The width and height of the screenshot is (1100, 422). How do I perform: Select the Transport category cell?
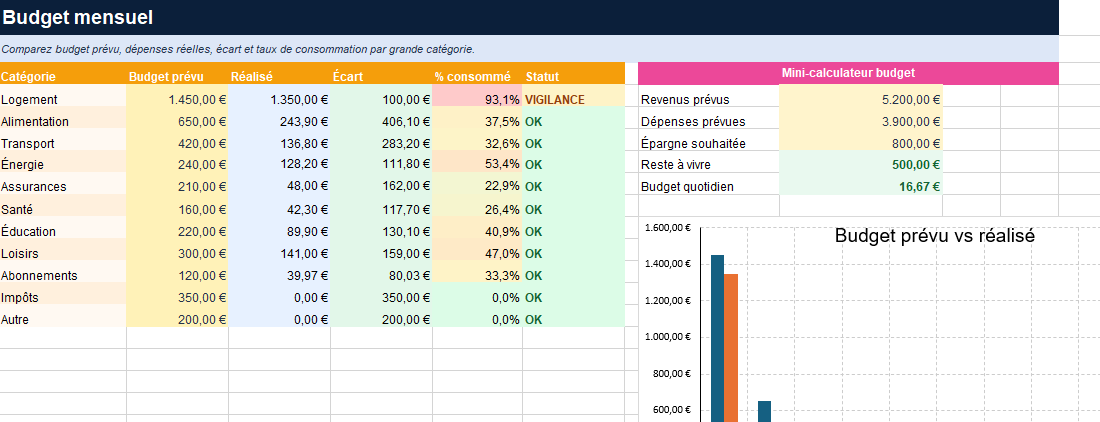pos(63,143)
